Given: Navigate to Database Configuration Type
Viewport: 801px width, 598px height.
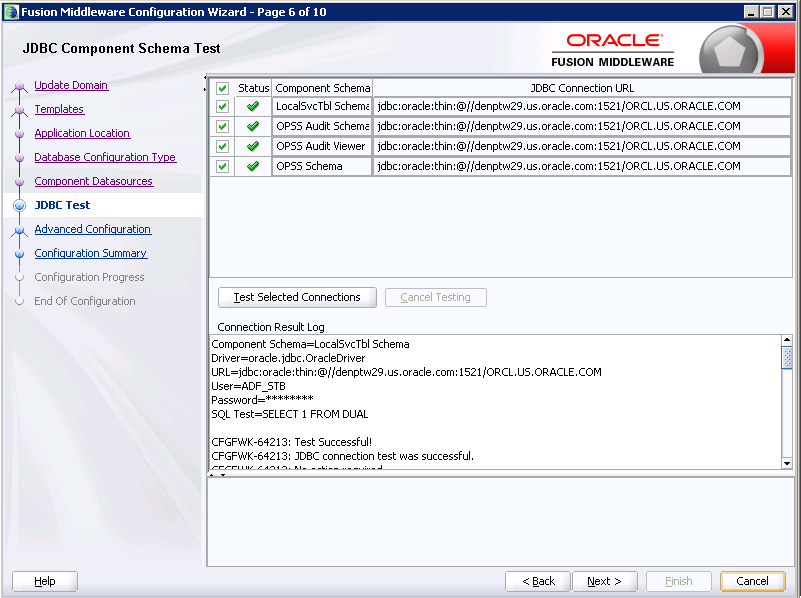Looking at the screenshot, I should click(105, 157).
